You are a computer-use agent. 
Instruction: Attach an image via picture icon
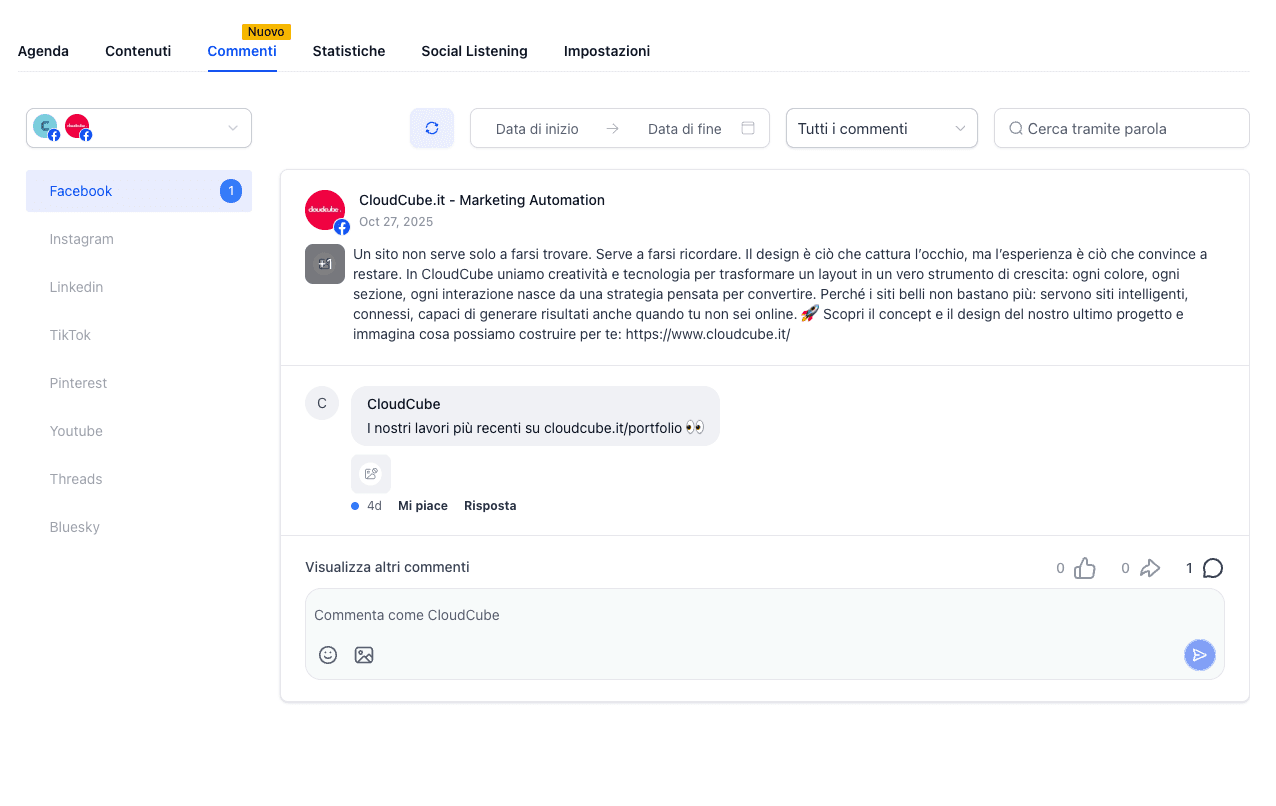coord(364,655)
